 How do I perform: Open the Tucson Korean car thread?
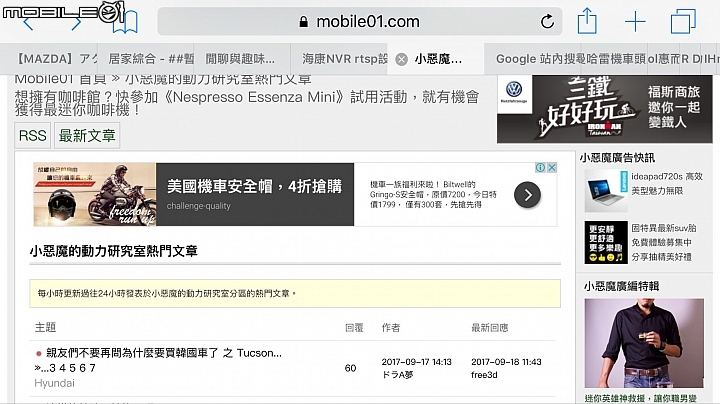(164, 353)
